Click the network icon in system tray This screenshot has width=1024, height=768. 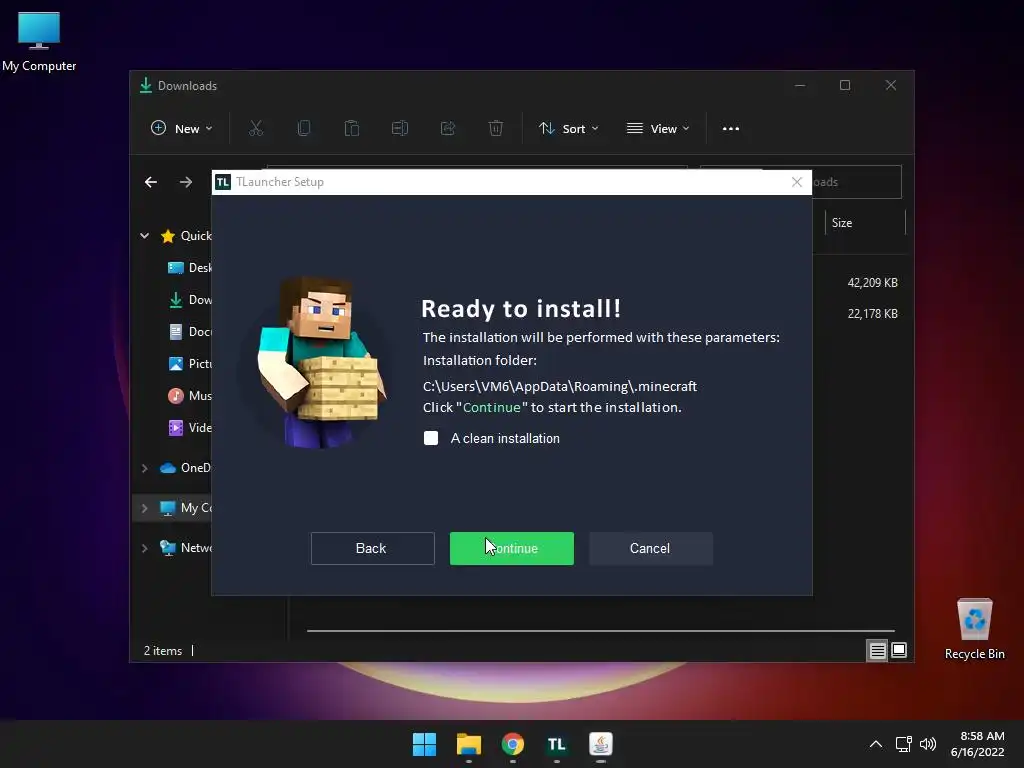[x=904, y=744]
